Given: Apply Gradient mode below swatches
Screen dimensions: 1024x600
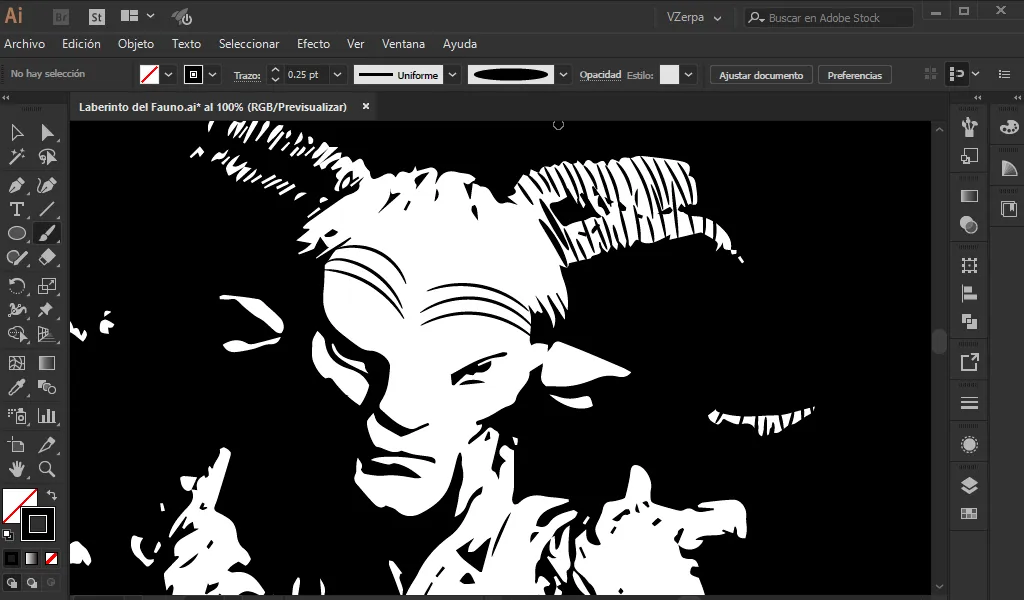Looking at the screenshot, I should click(x=31, y=558).
